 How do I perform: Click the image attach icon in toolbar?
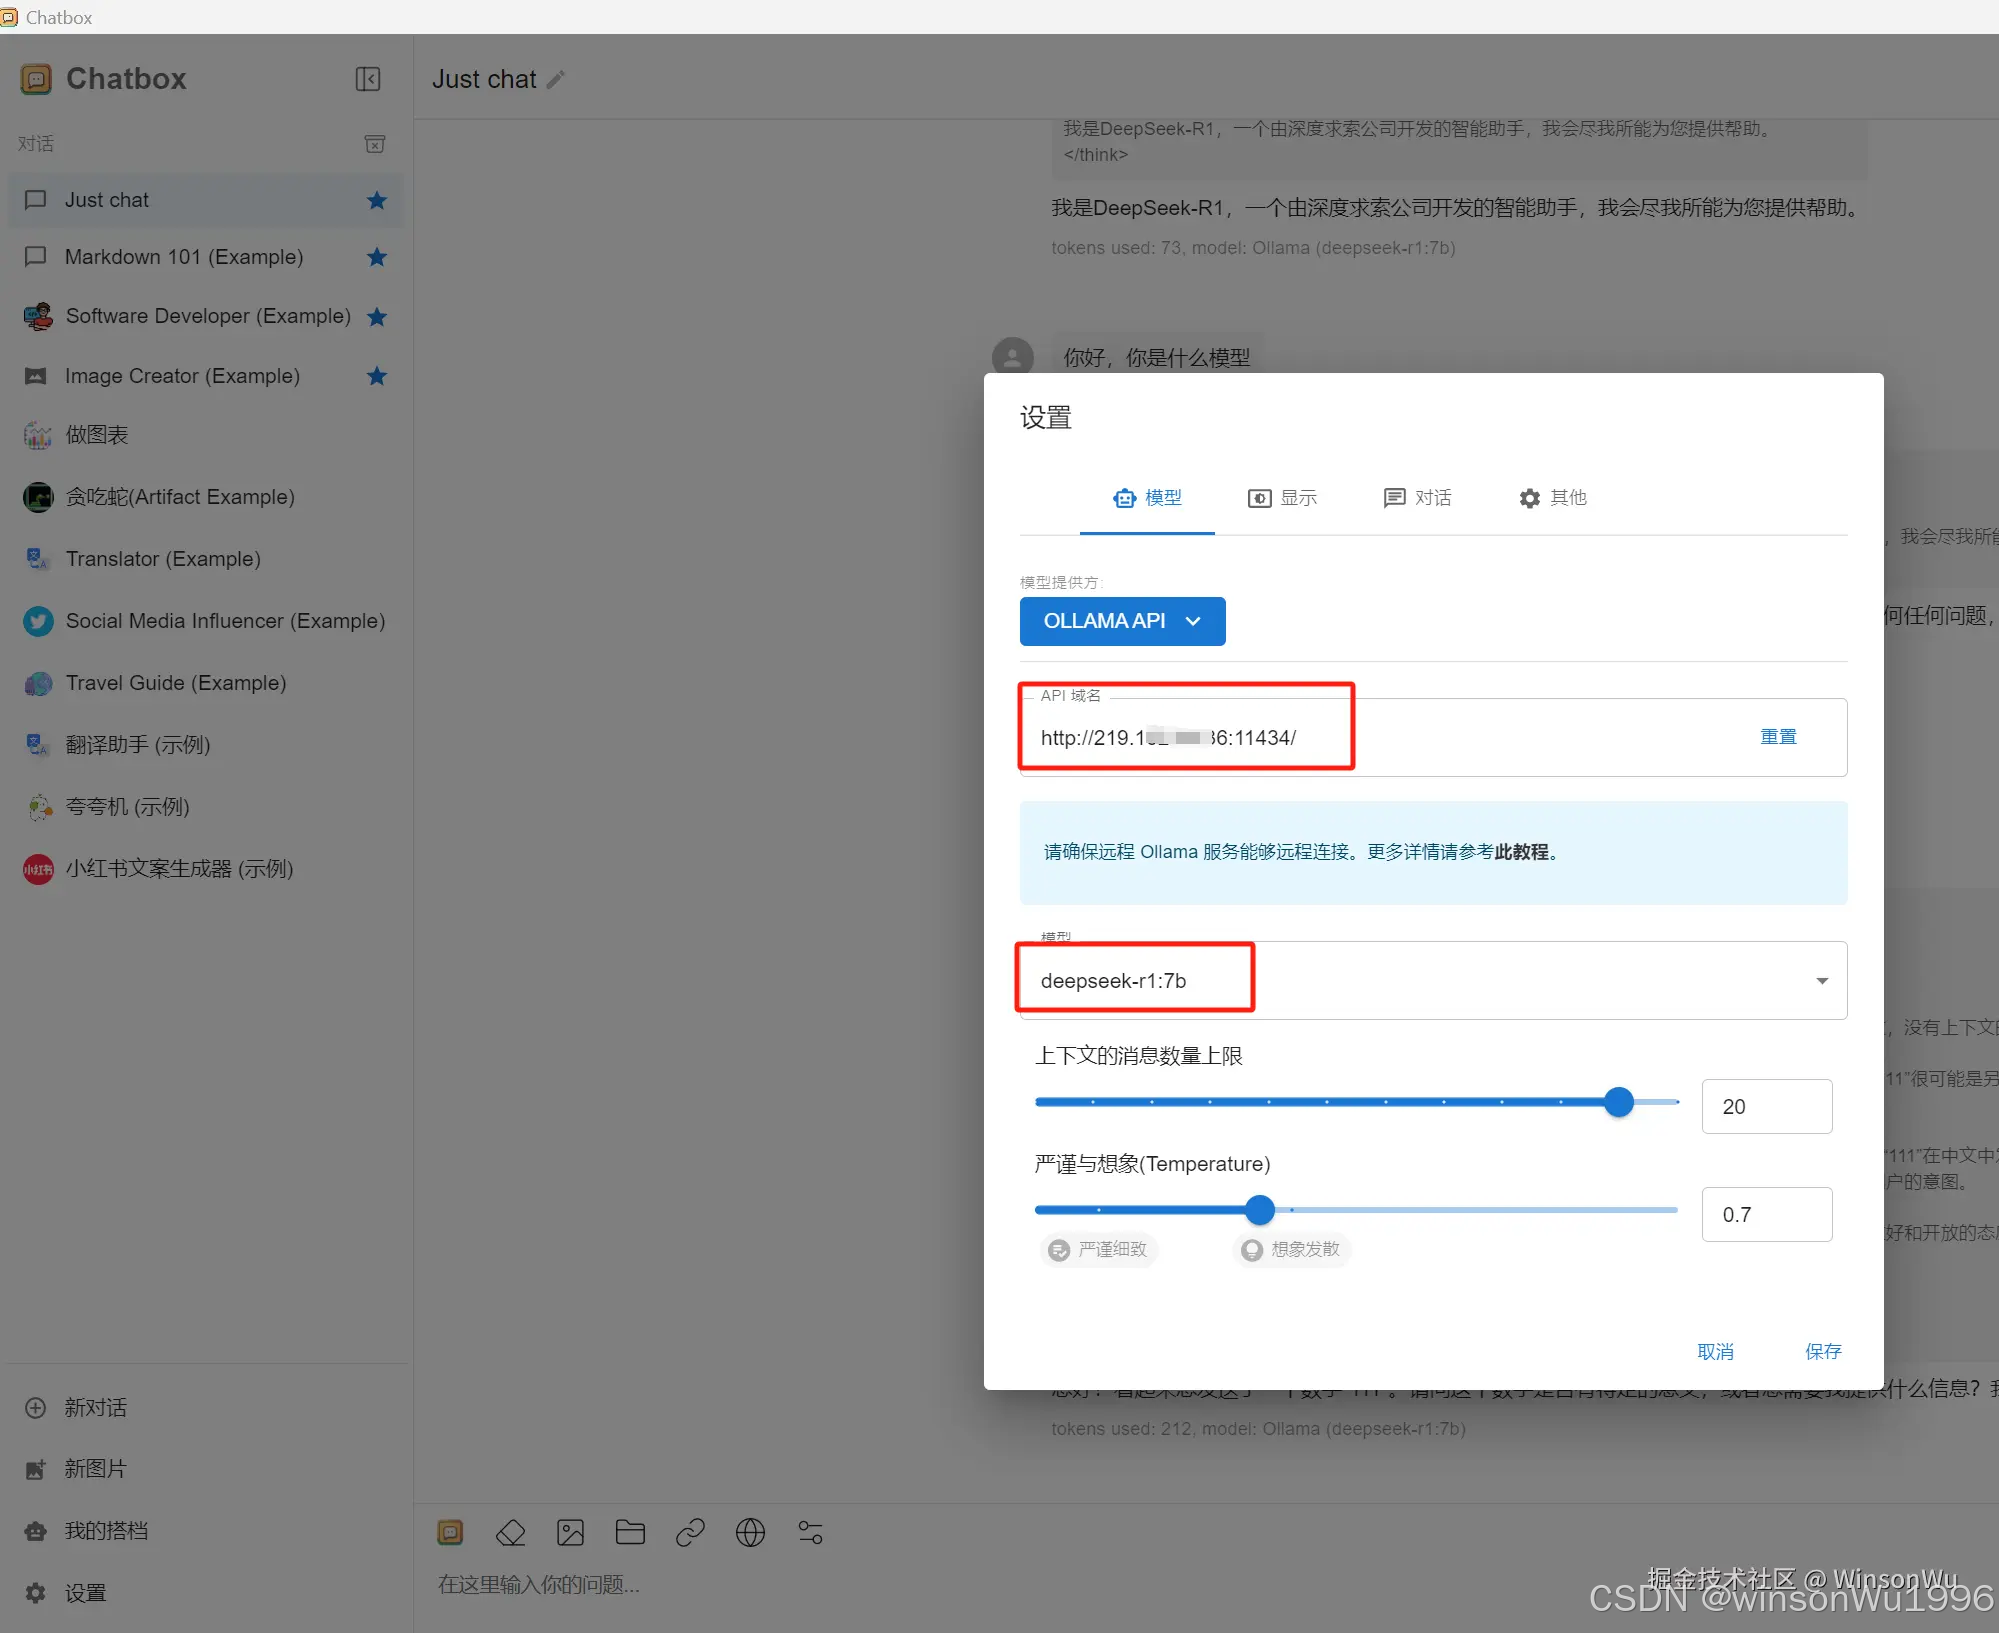570,1532
